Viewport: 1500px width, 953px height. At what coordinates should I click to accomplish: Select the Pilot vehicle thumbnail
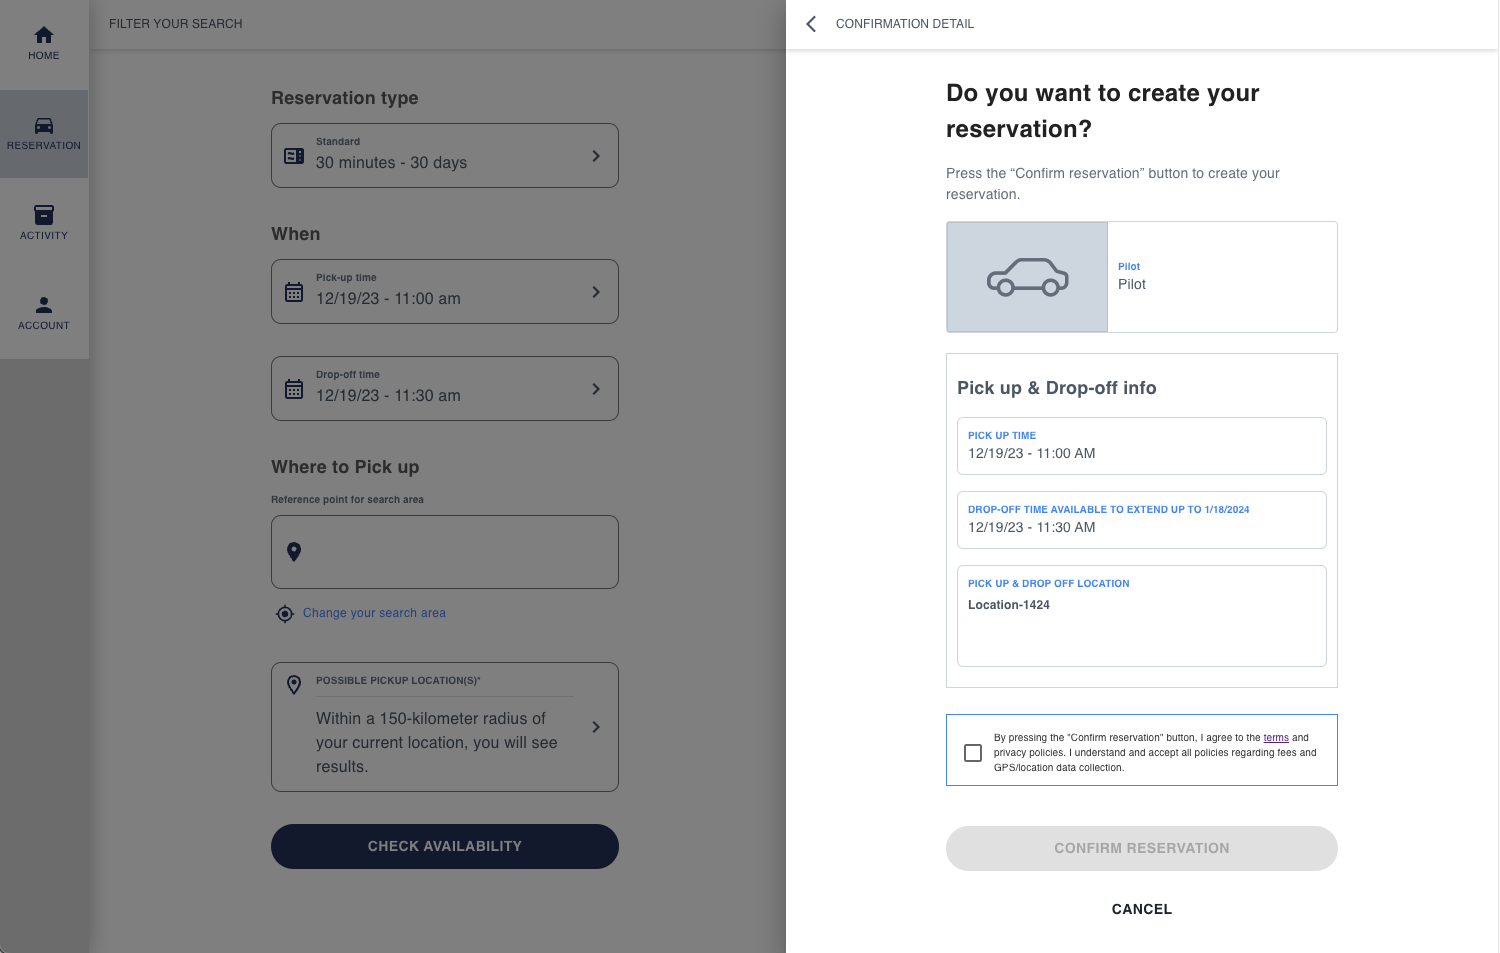(1027, 277)
